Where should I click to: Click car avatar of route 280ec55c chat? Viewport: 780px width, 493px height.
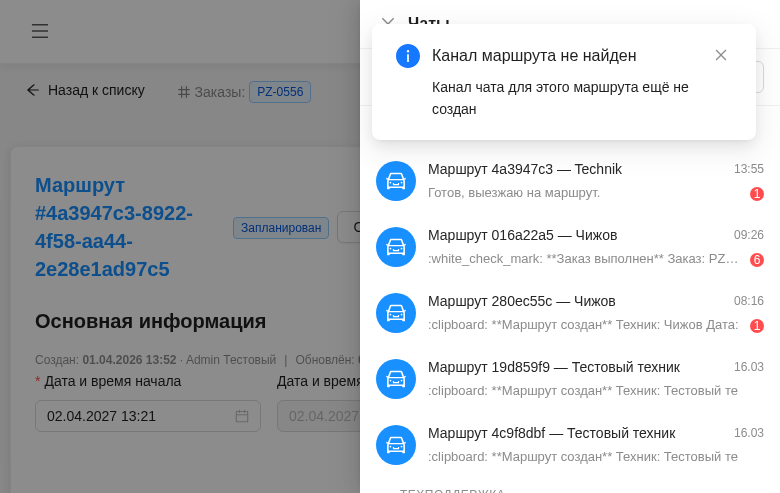pyautogui.click(x=396, y=313)
